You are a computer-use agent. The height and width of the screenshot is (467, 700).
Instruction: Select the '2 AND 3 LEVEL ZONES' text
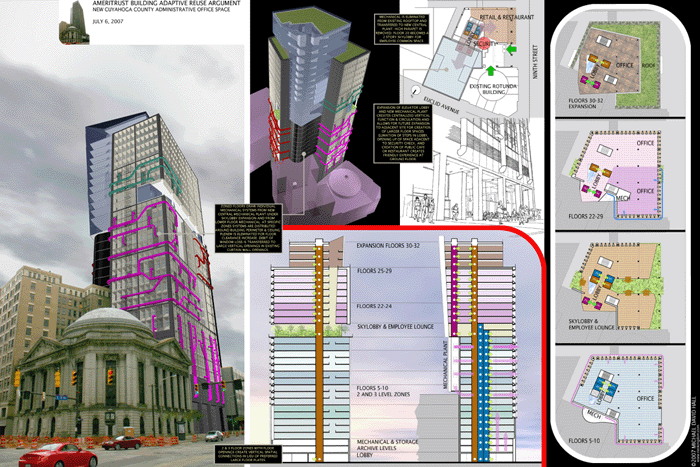tap(383, 395)
